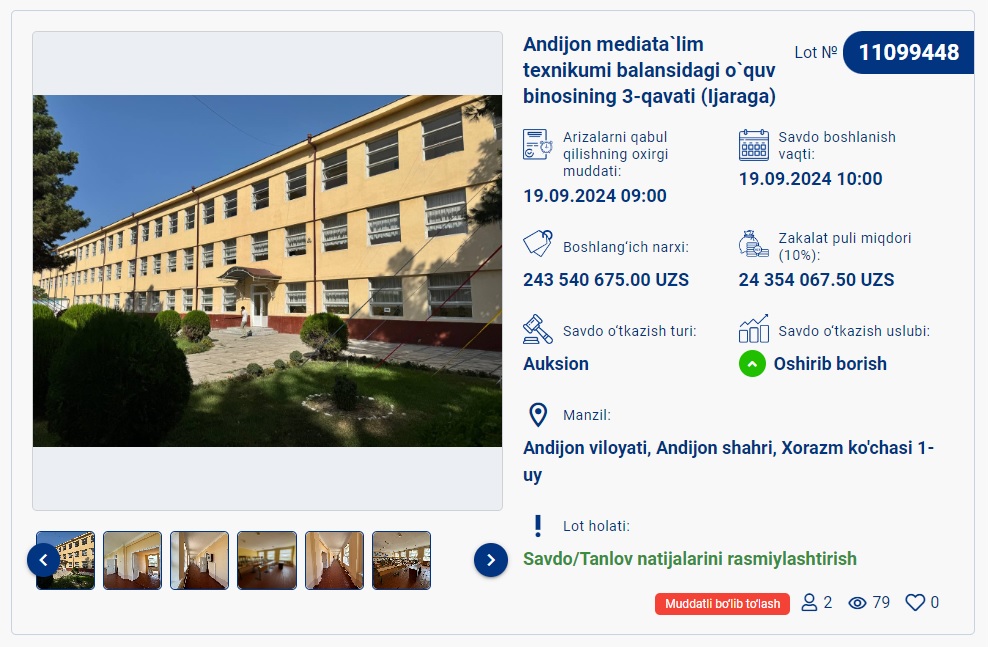Click the eye views icon

pyautogui.click(x=857, y=603)
